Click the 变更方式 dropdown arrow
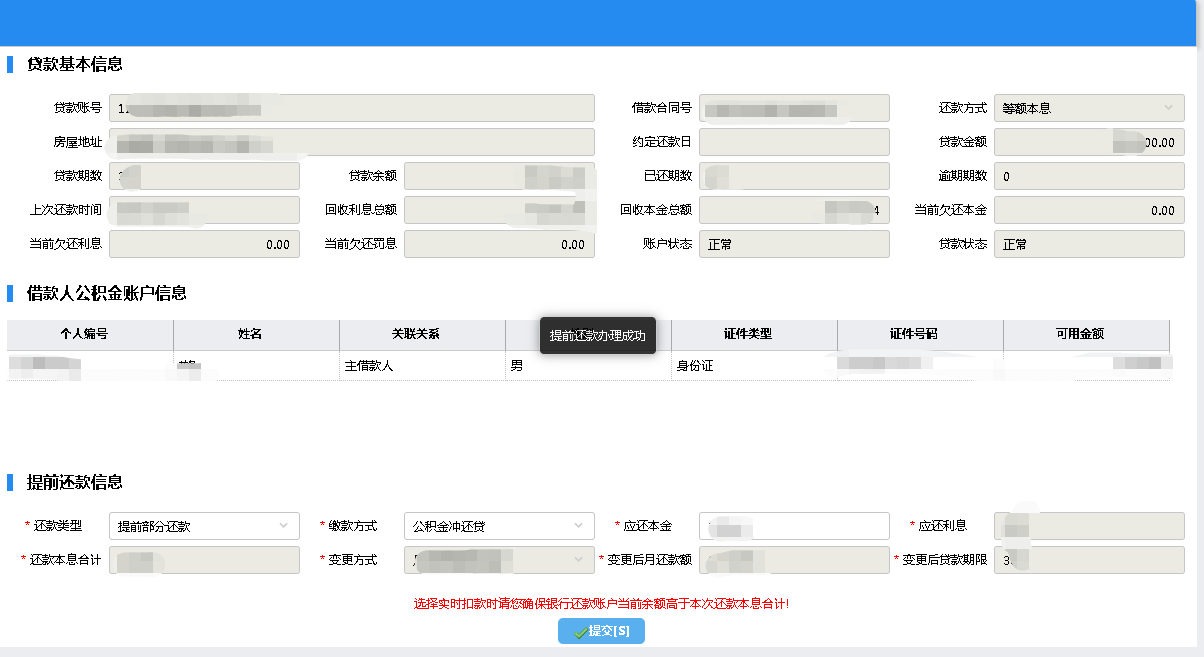Image resolution: width=1204 pixels, height=657 pixels. click(578, 560)
